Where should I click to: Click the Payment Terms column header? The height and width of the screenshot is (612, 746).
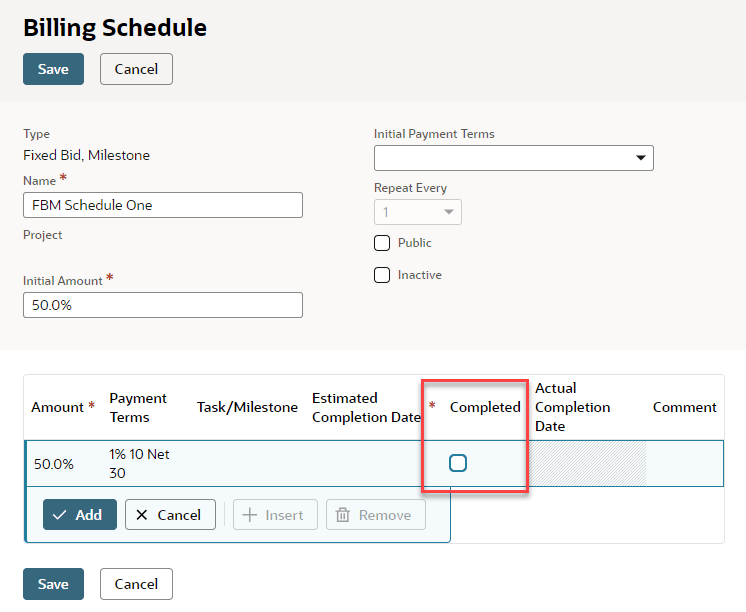pyautogui.click(x=138, y=407)
